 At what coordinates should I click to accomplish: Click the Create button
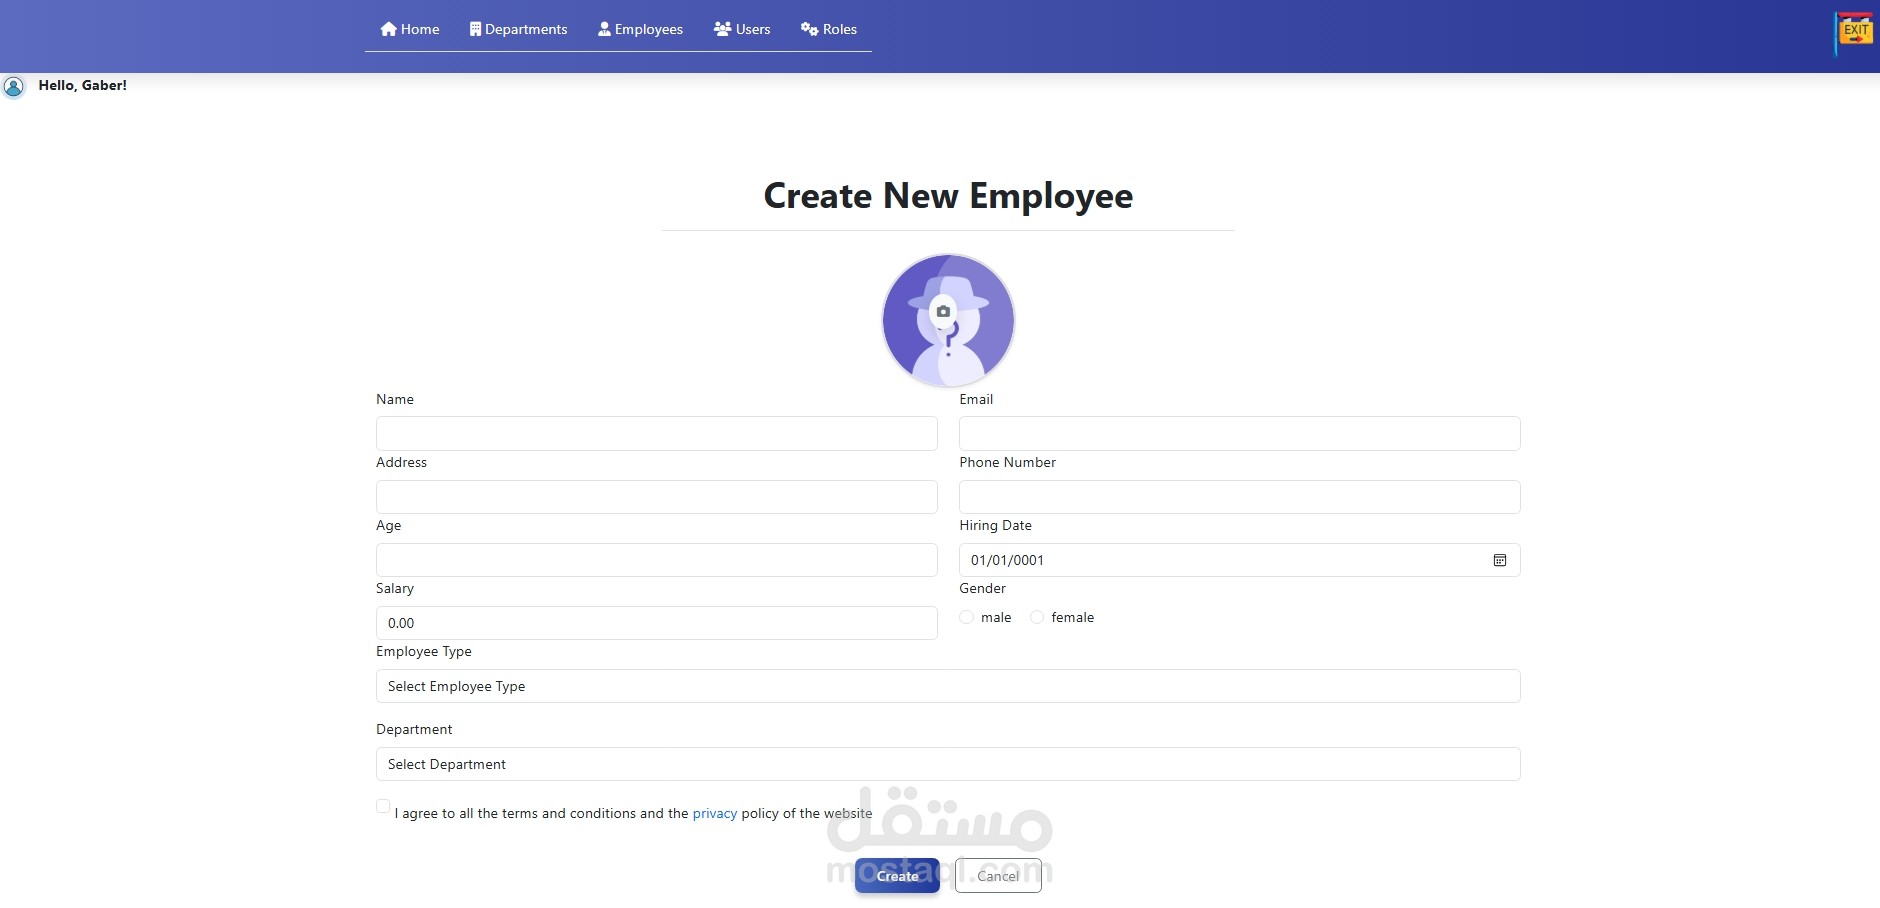coord(897,875)
